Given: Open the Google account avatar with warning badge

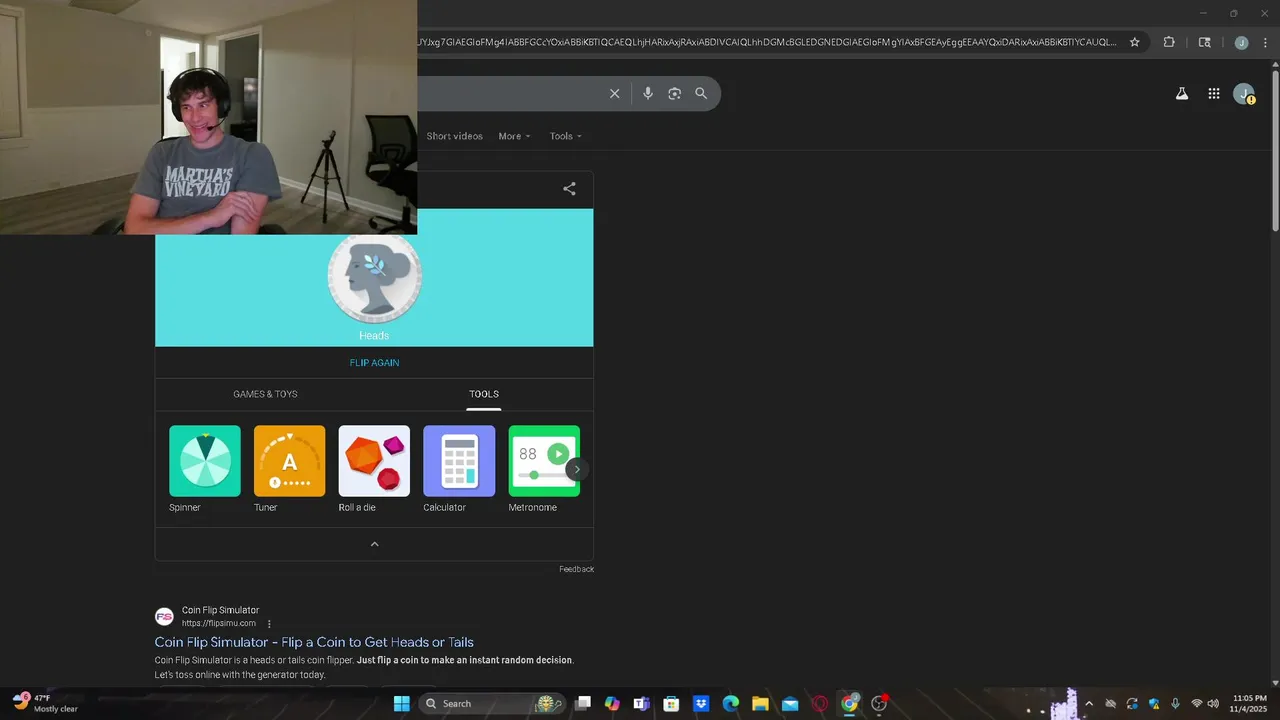Looking at the screenshot, I should click(x=1244, y=94).
